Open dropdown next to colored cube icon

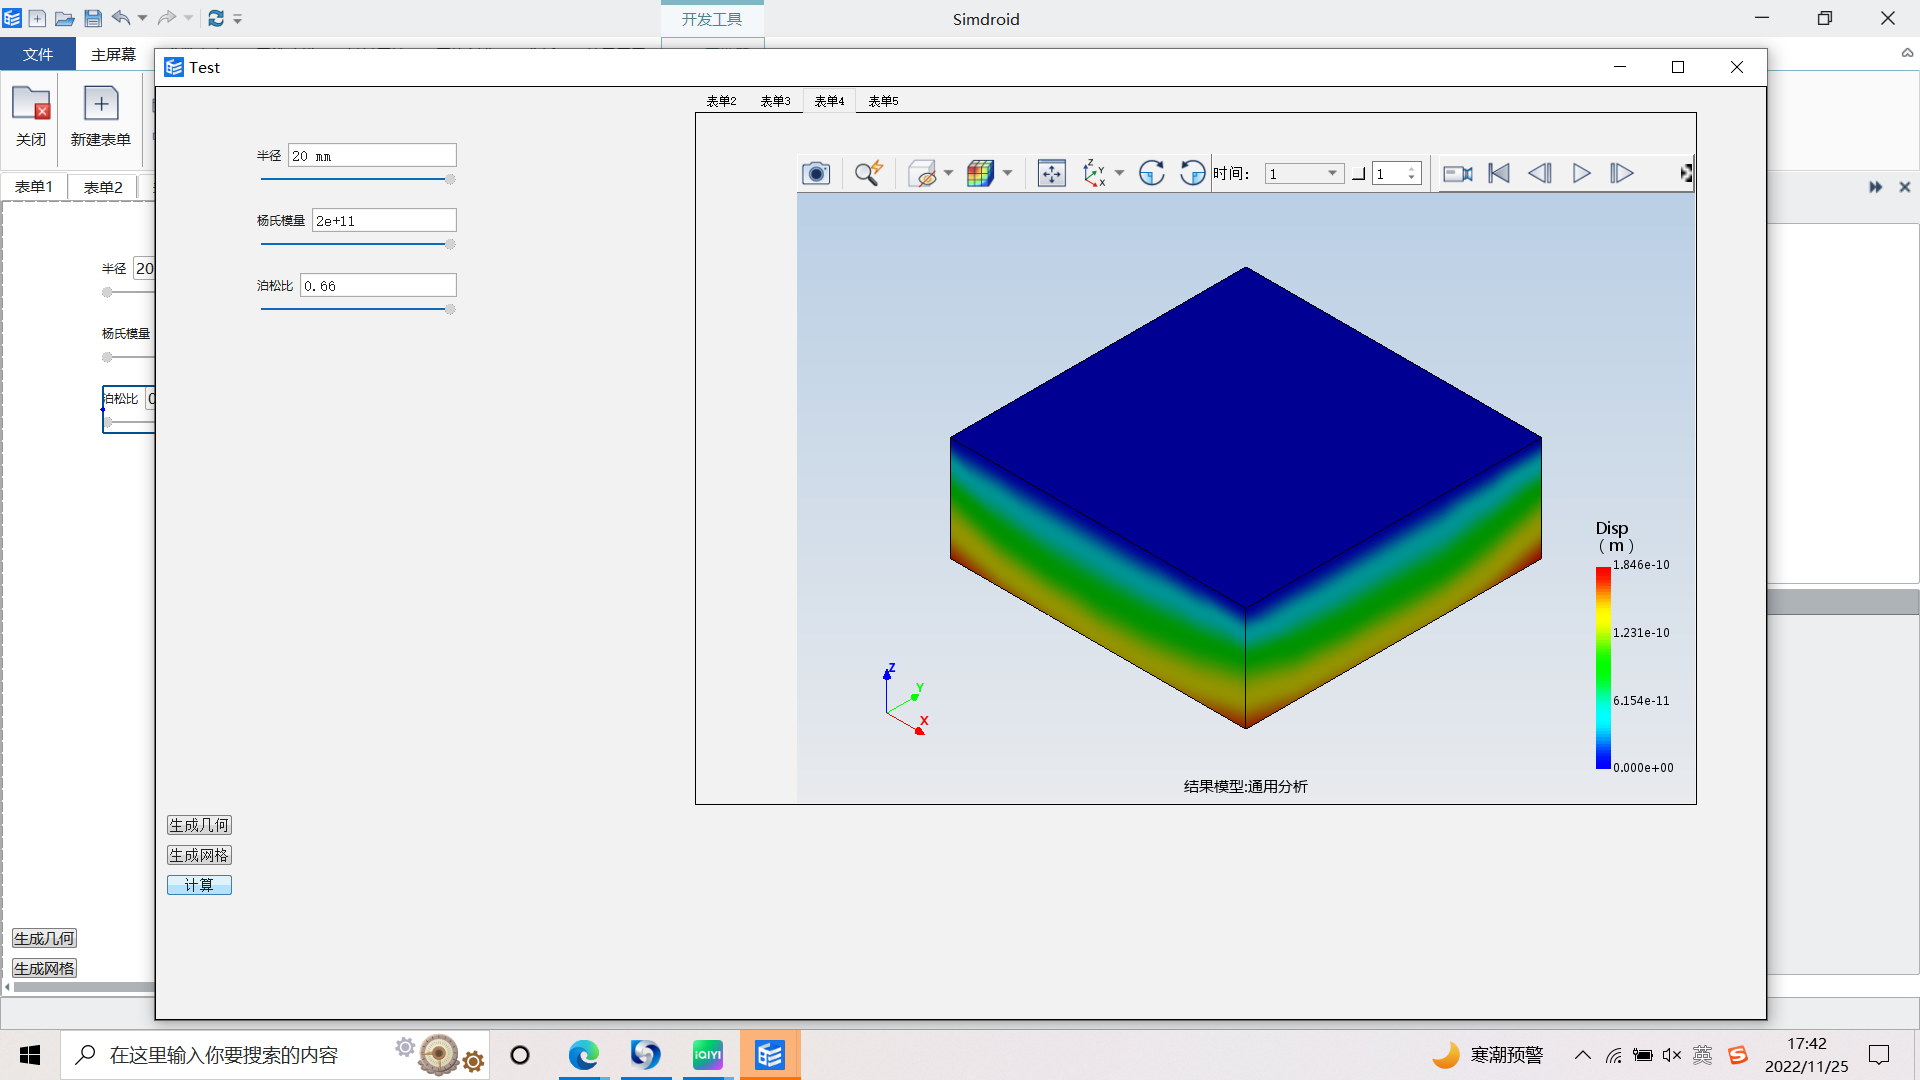[1007, 174]
